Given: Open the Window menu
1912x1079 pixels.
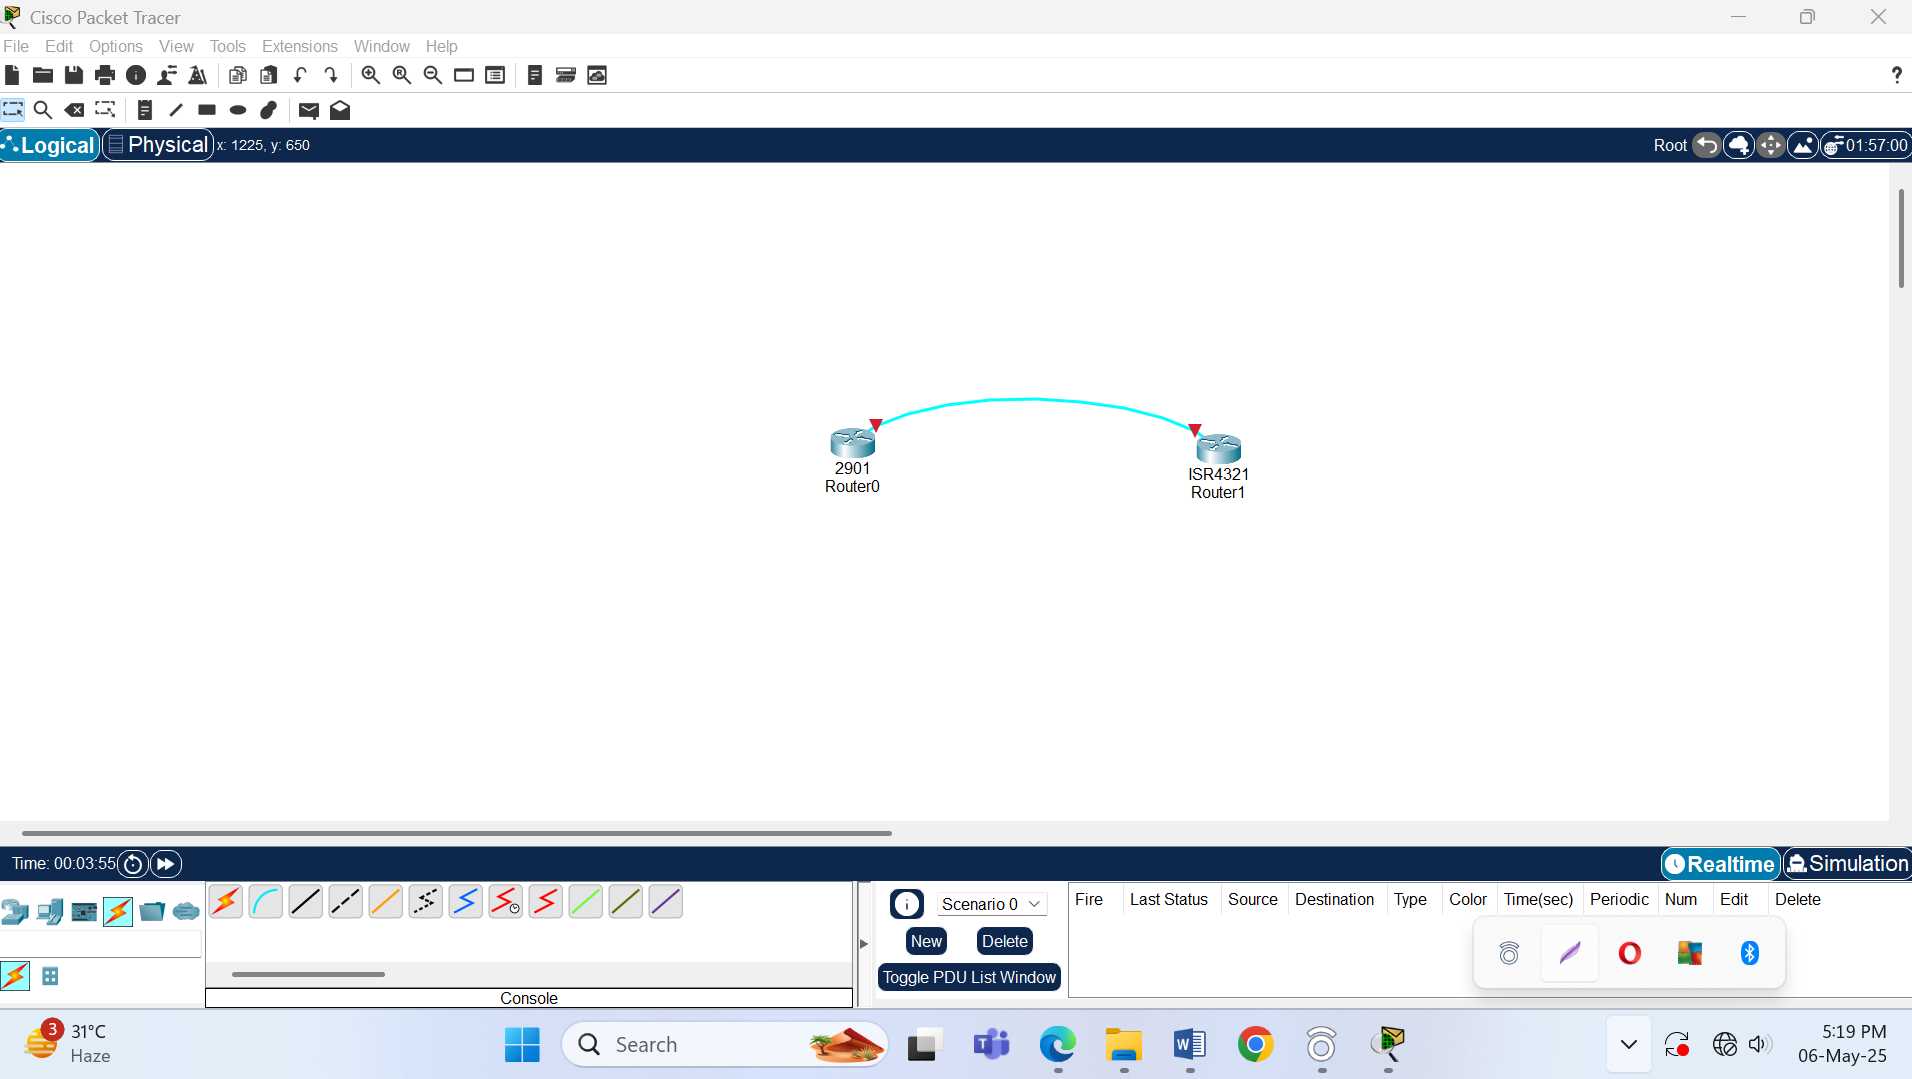Looking at the screenshot, I should (382, 46).
